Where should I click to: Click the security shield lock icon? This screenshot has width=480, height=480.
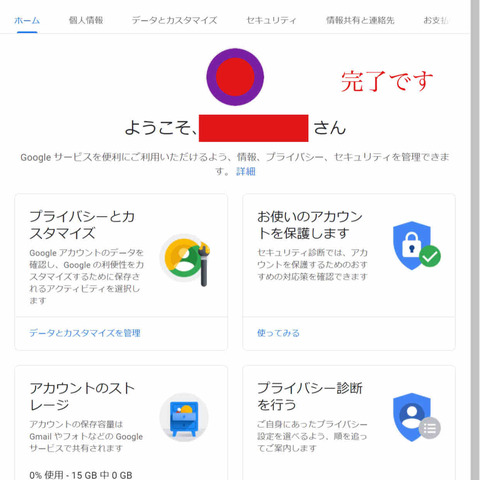click(416, 246)
